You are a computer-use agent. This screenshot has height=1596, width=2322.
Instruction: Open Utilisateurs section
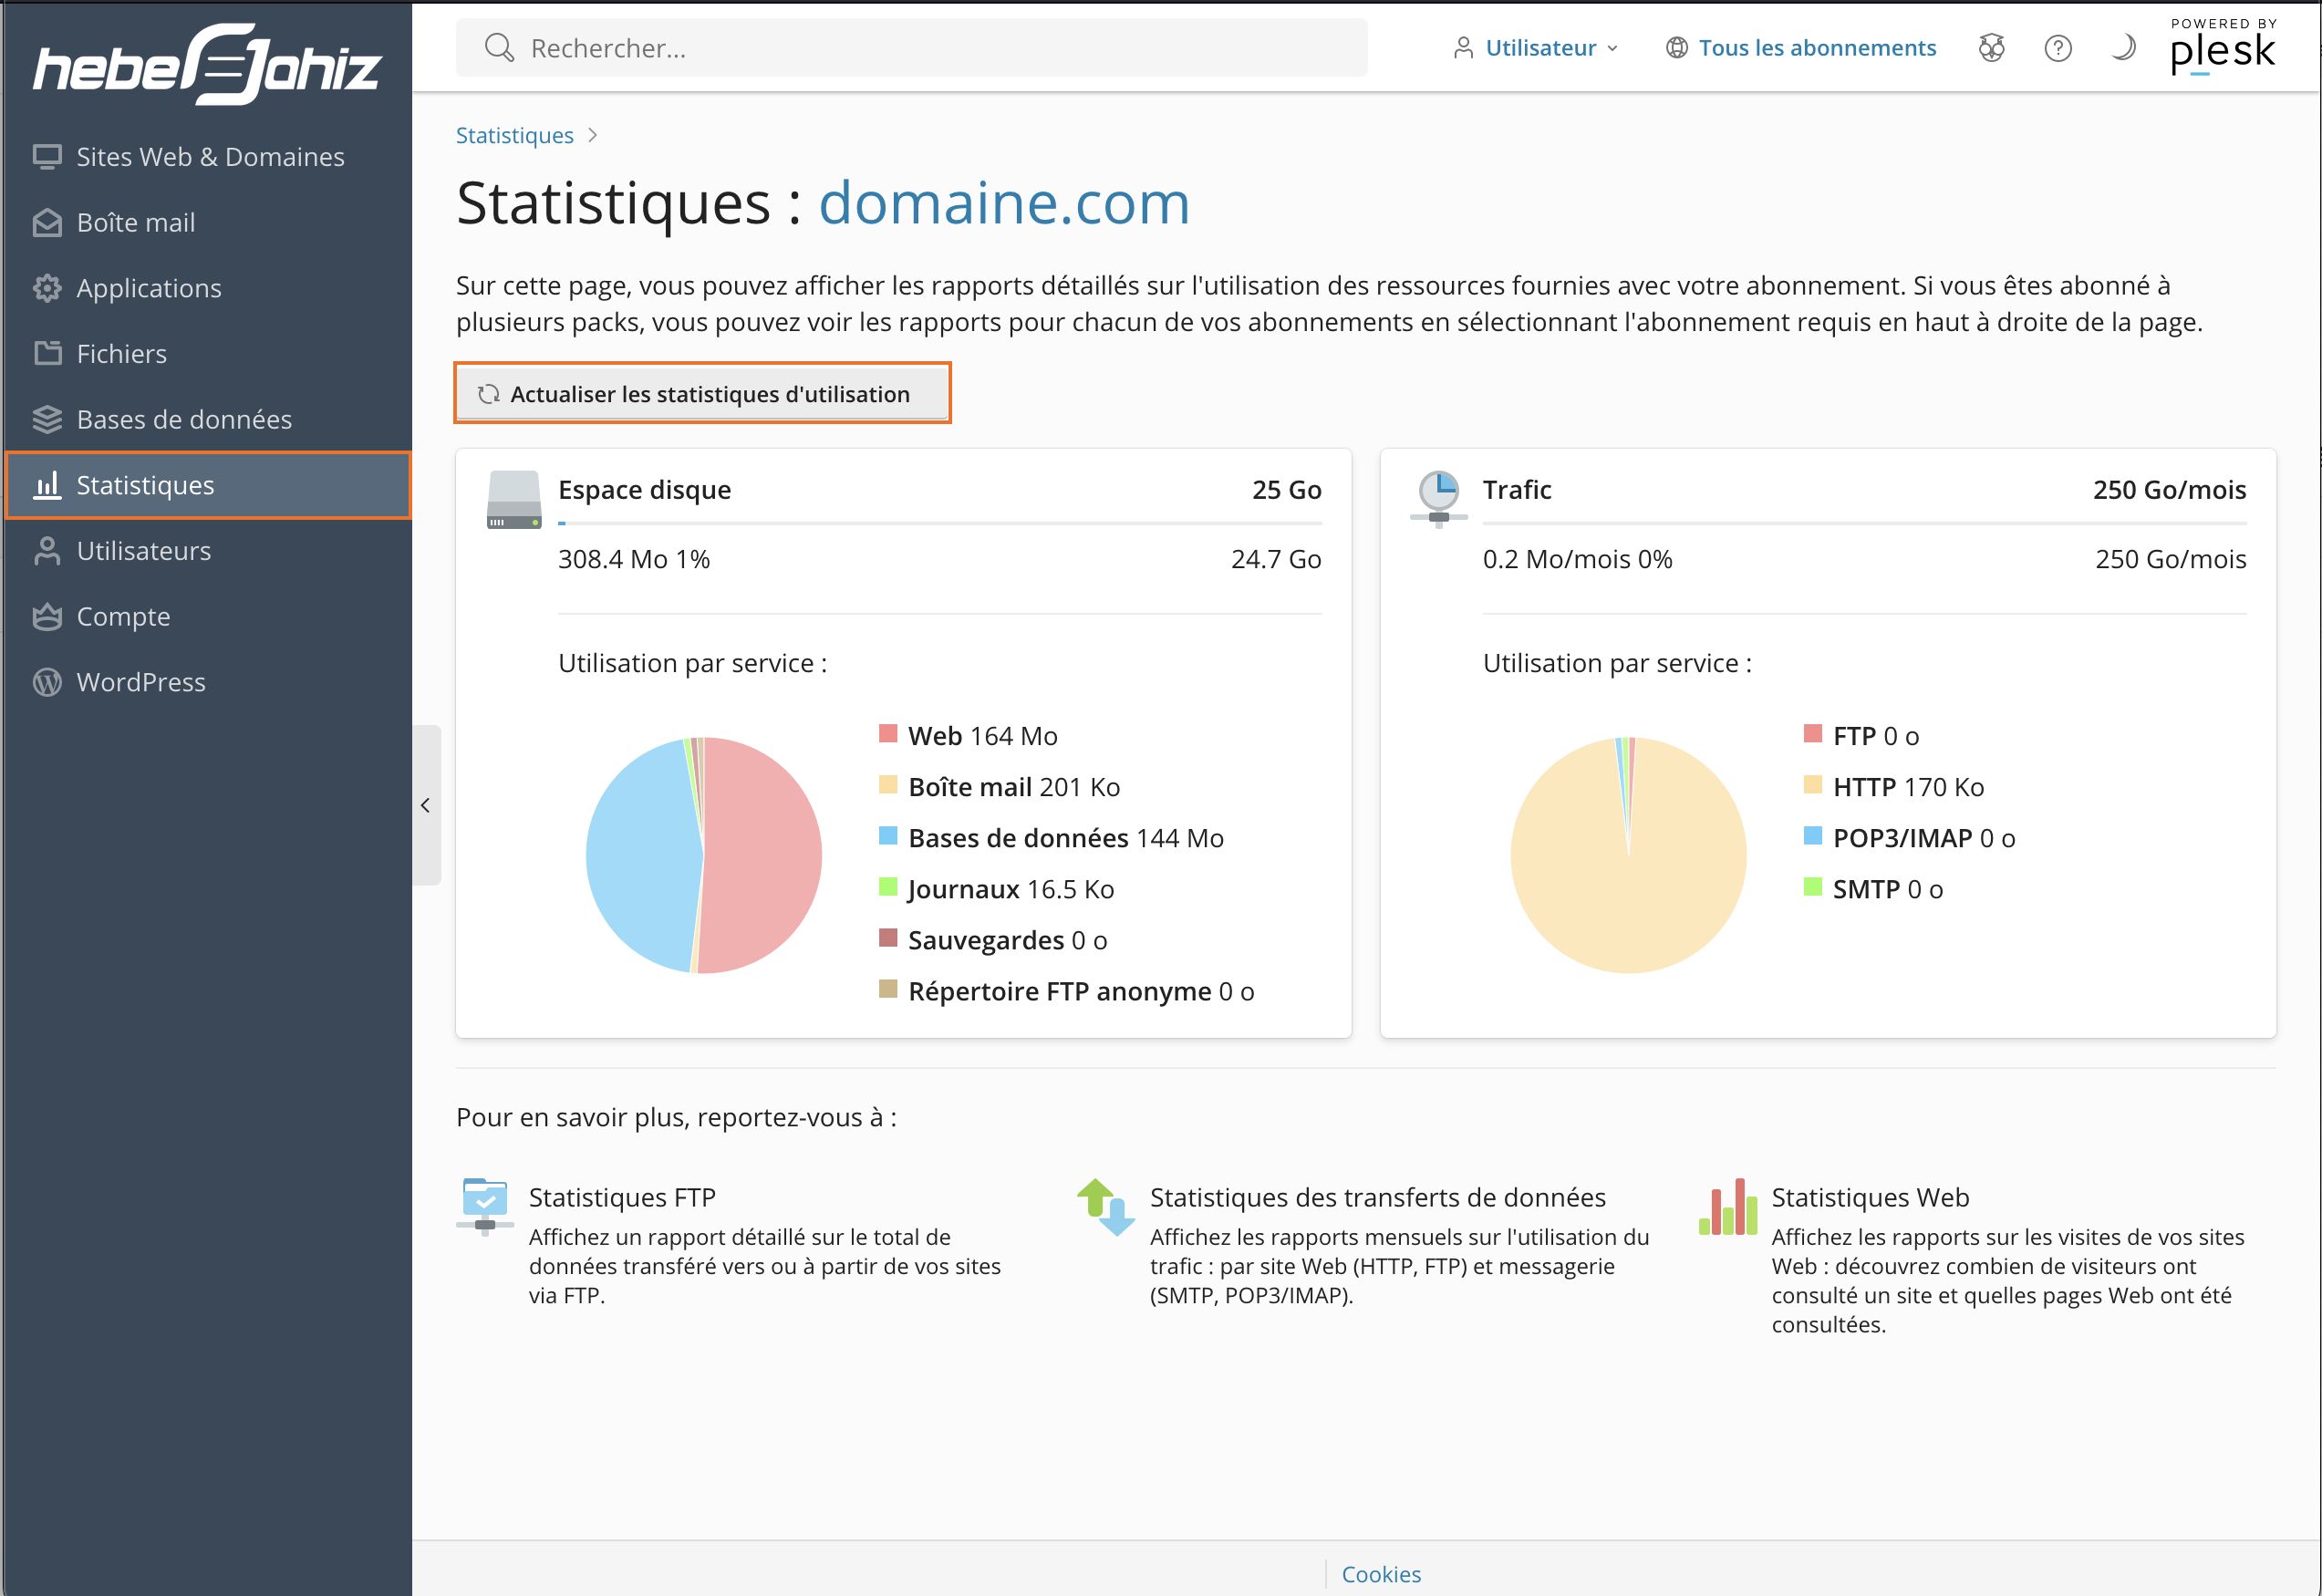[208, 550]
